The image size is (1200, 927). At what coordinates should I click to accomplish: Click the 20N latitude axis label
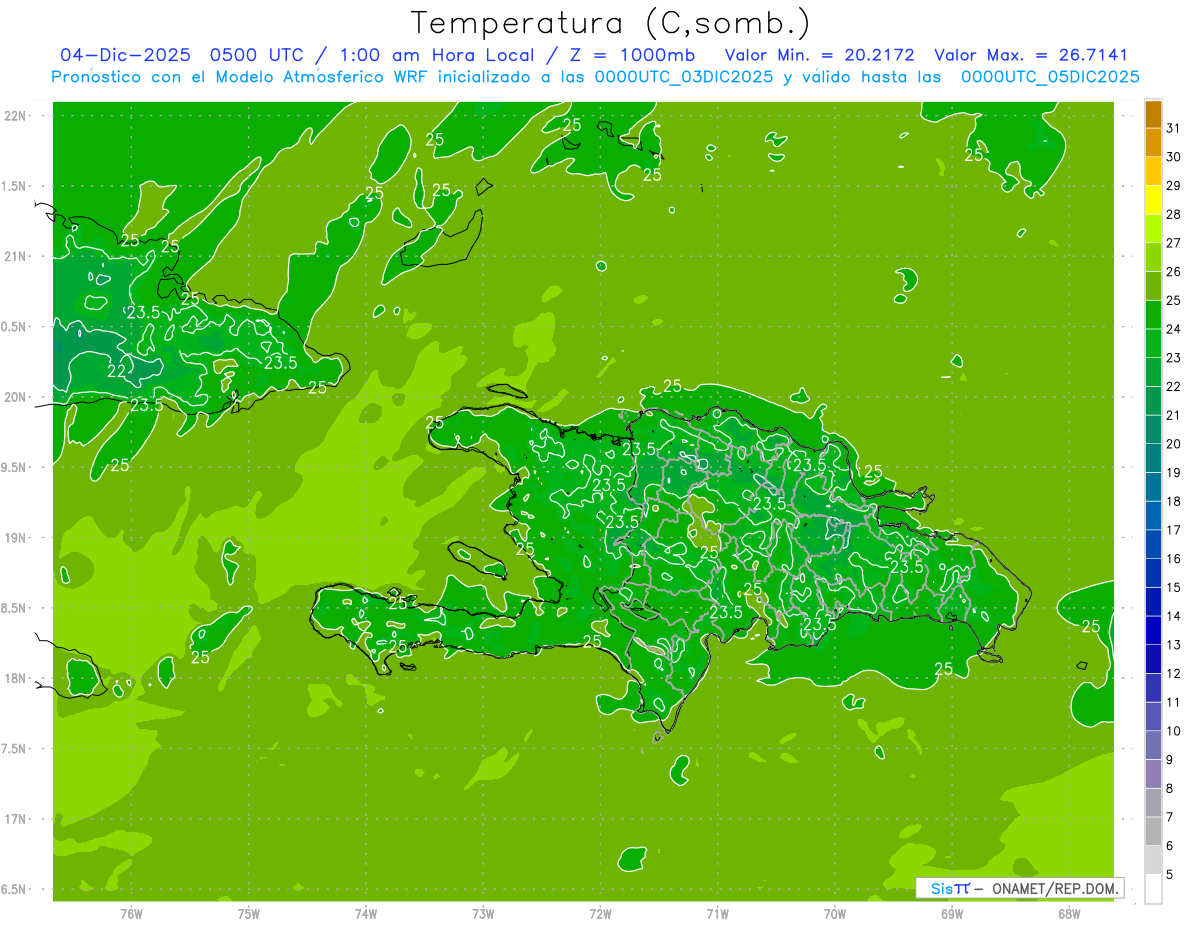(15, 397)
